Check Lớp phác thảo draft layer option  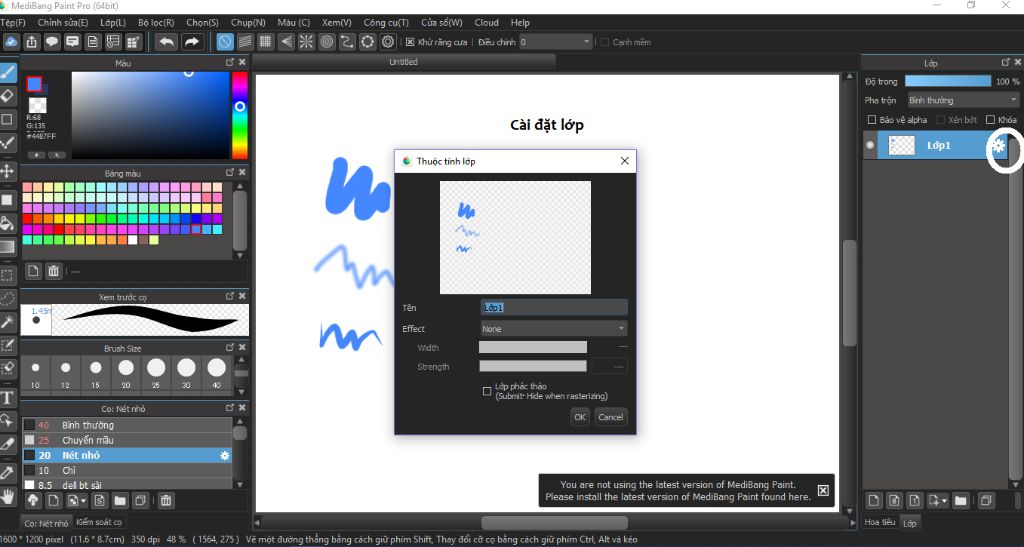487,391
